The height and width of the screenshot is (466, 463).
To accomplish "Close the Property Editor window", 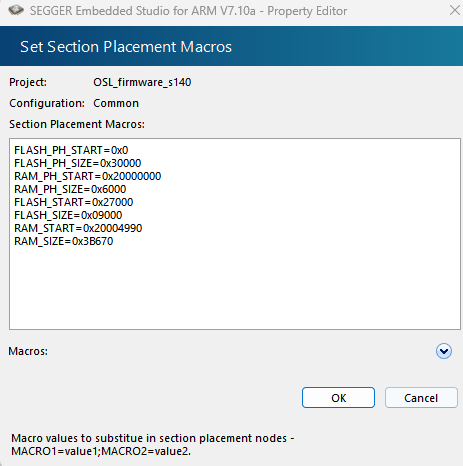I will (454, 10).
